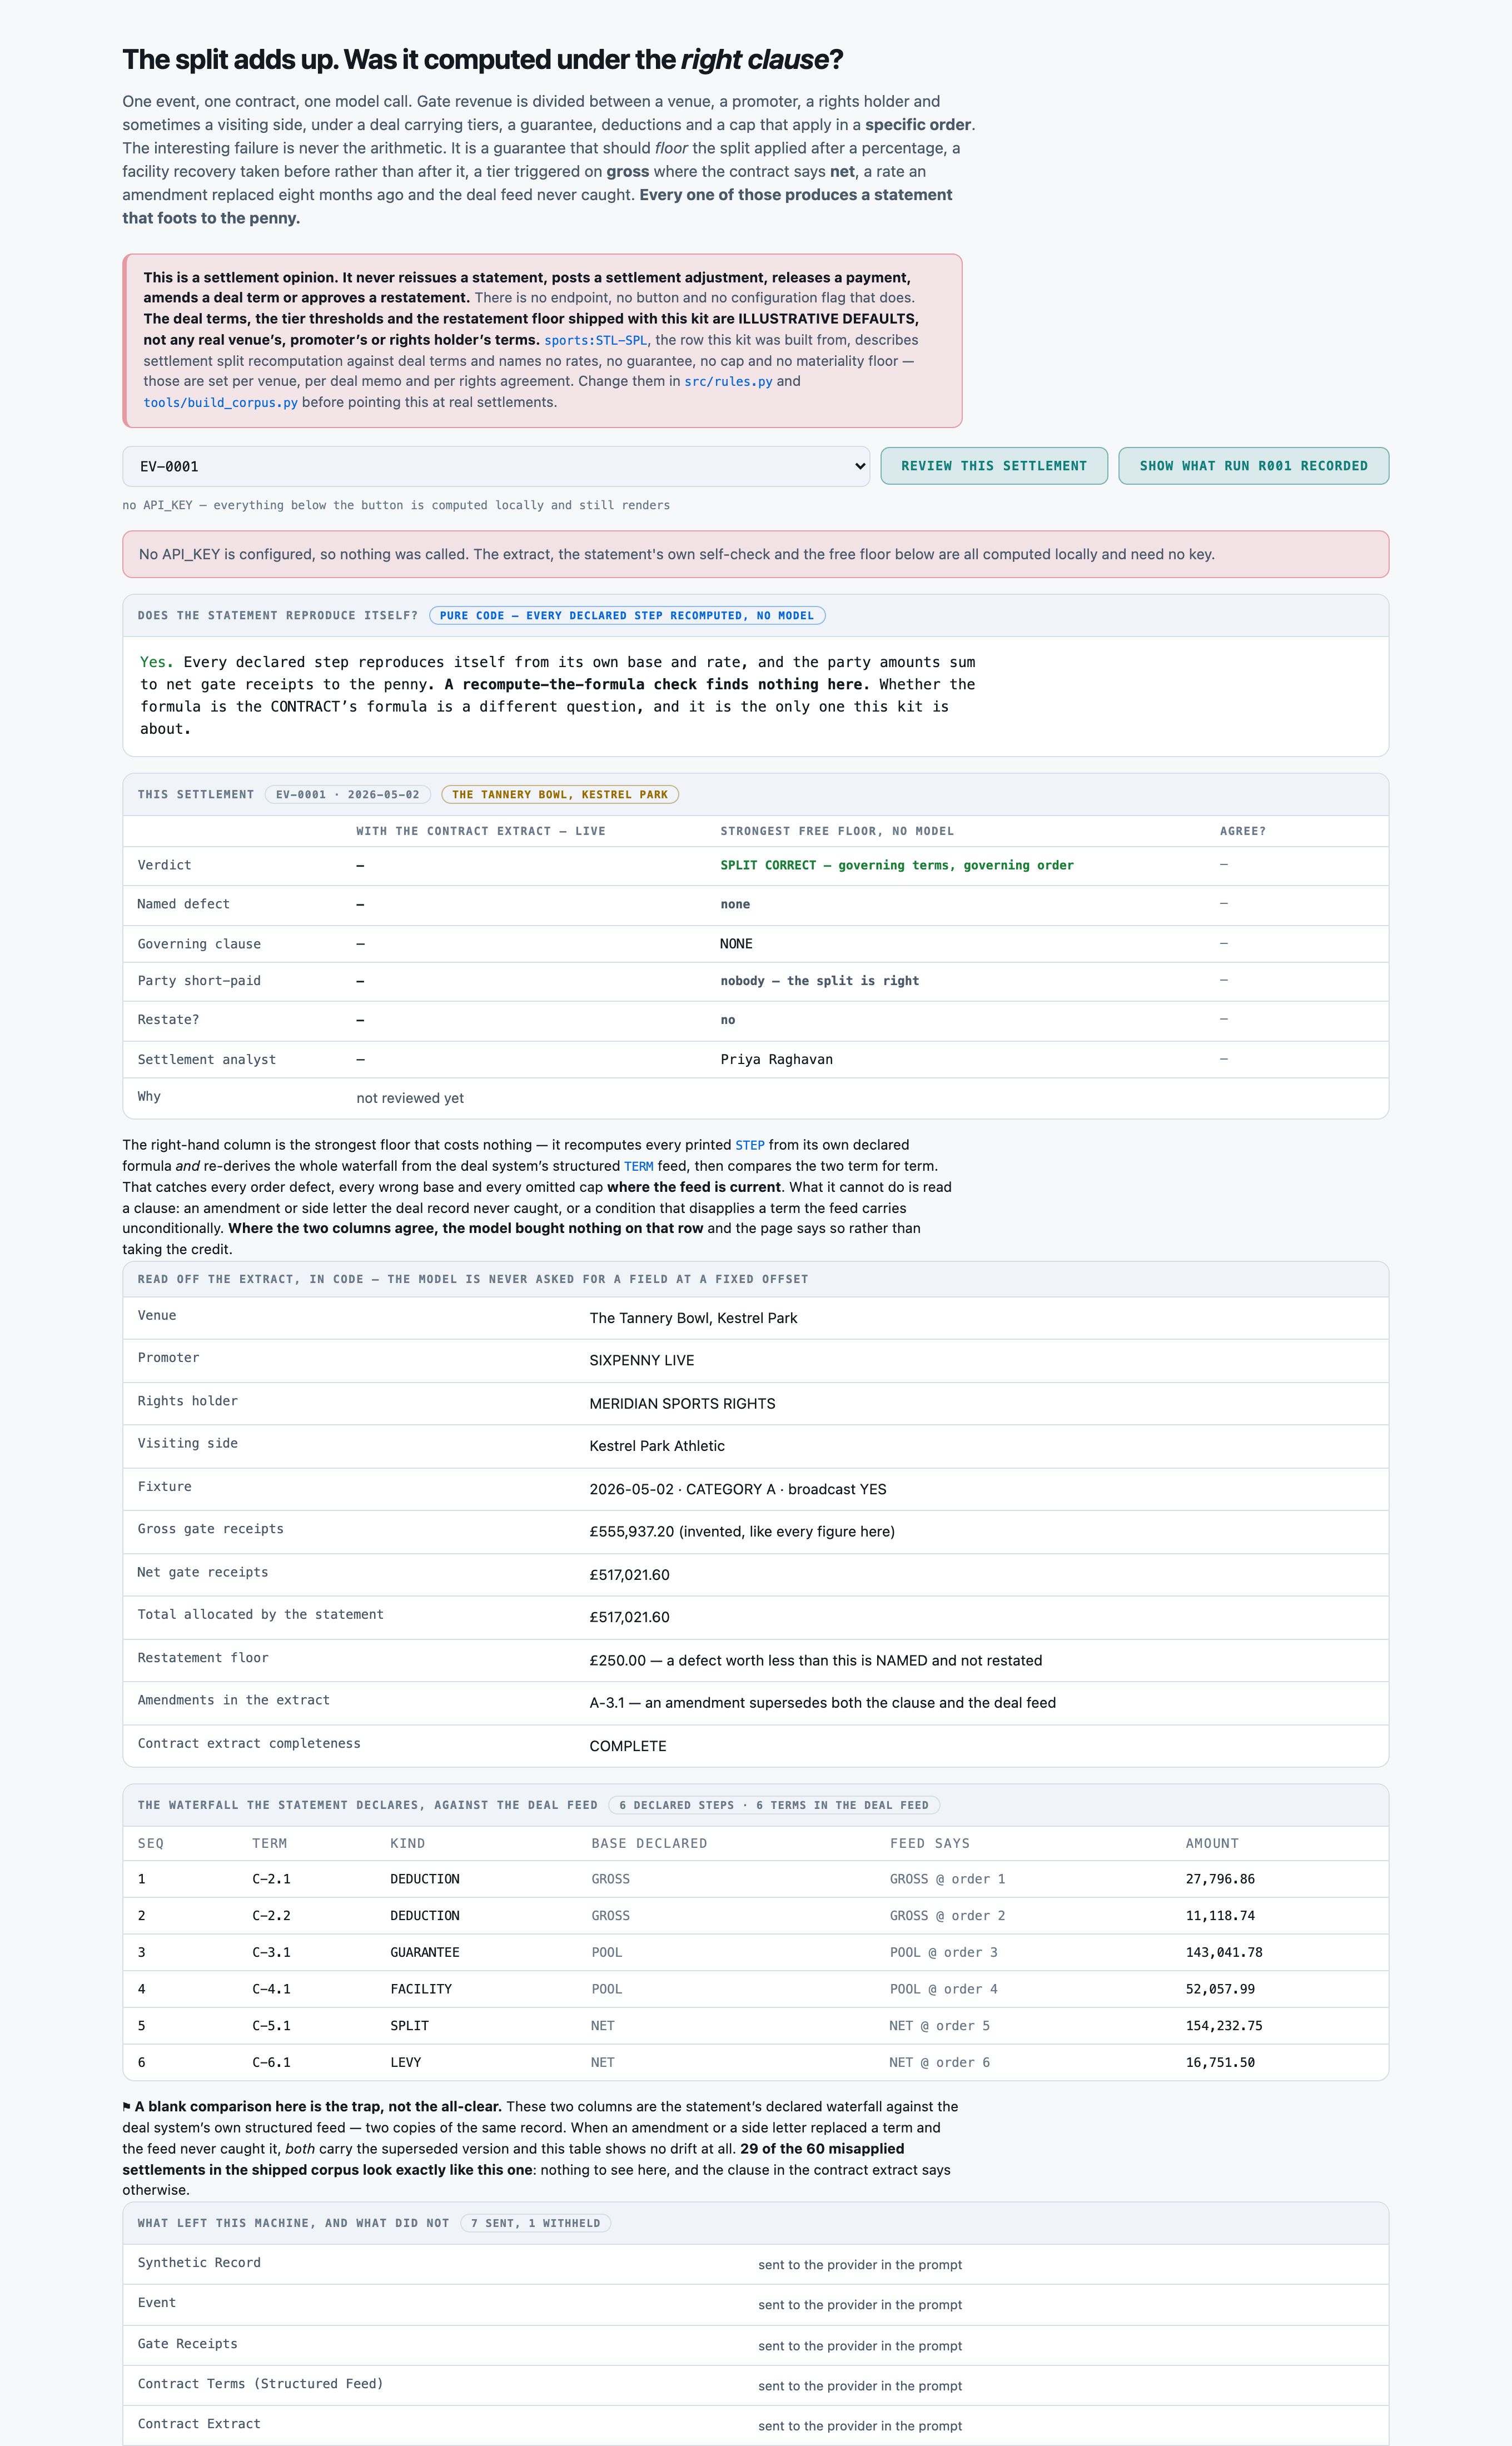Click the Split Correct verdict text
Viewport: 1512px width, 2446px height.
tap(897, 865)
